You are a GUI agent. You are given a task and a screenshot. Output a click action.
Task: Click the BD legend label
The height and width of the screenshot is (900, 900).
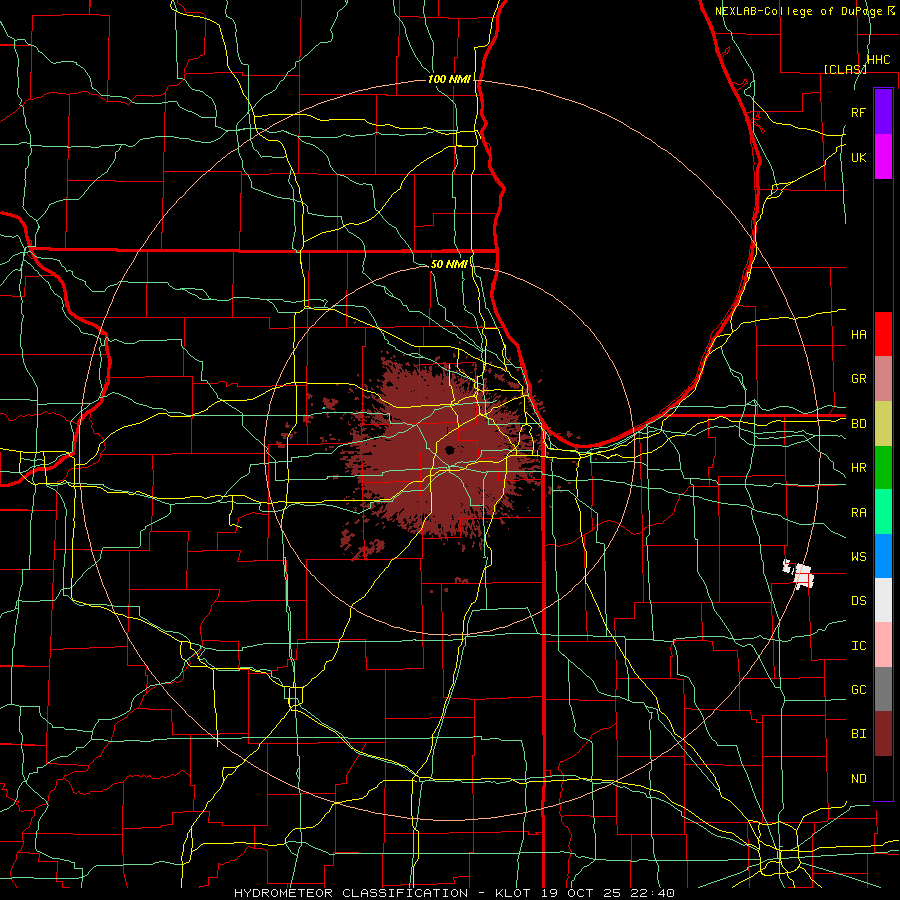(x=859, y=424)
